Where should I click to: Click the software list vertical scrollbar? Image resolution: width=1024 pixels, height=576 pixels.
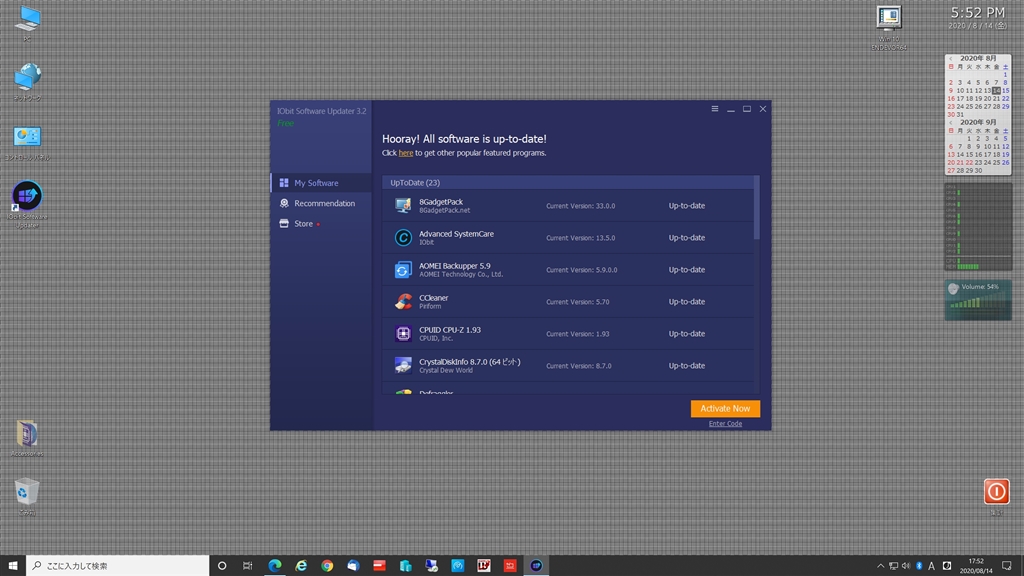coord(757,208)
